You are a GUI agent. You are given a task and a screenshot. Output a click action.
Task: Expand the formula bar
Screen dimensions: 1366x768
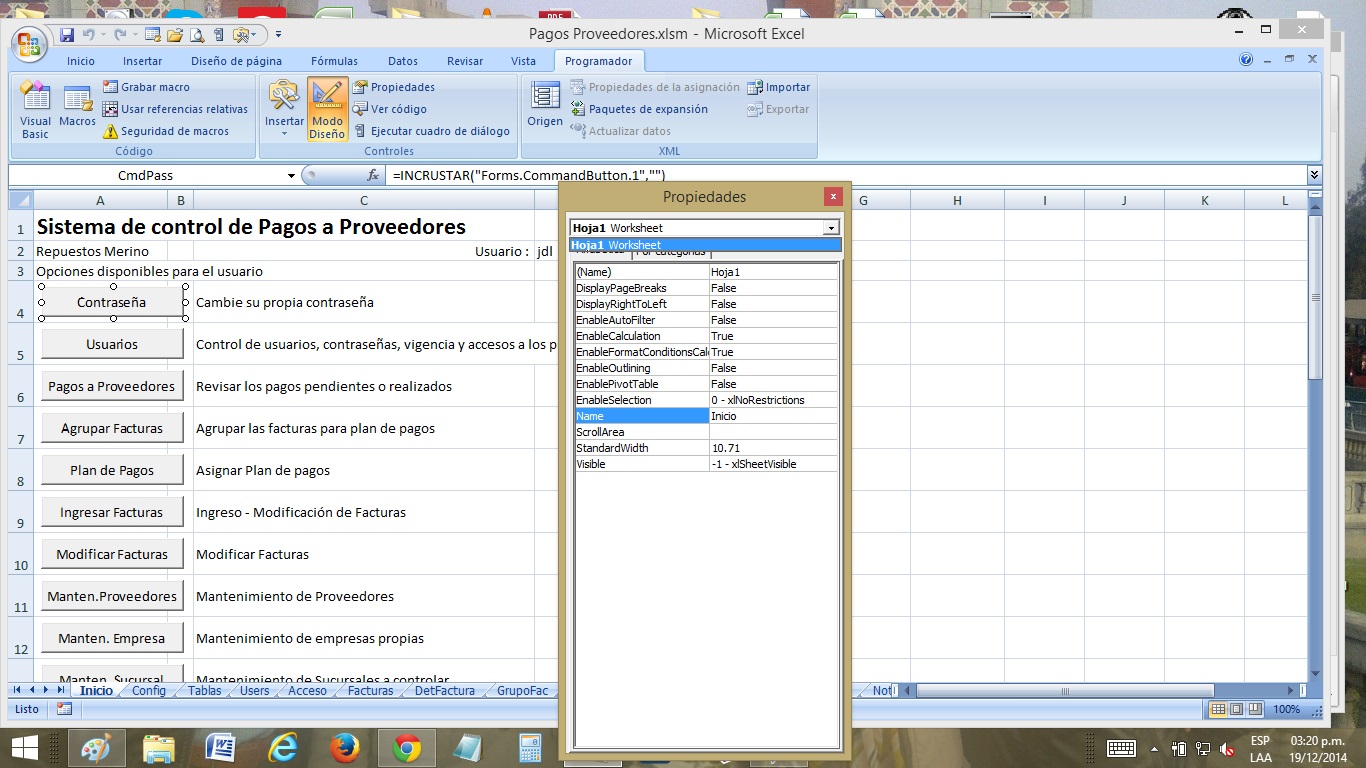point(1314,175)
